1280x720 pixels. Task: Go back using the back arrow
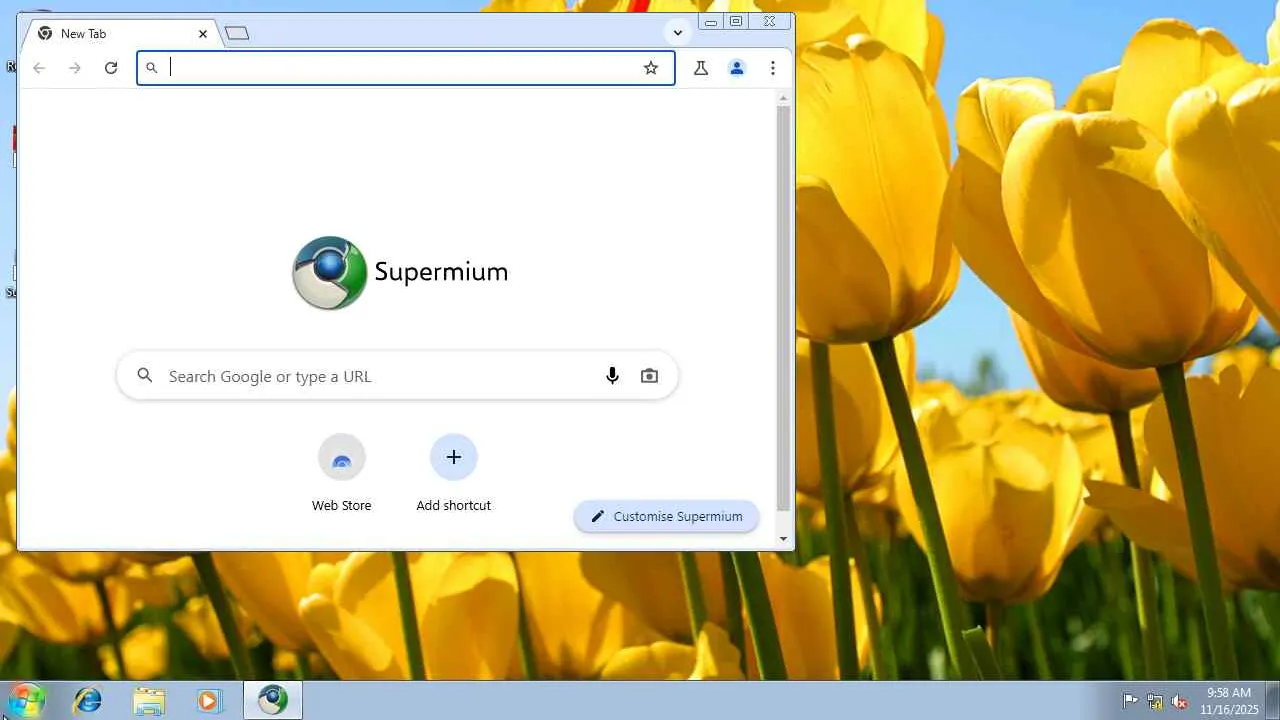39,68
